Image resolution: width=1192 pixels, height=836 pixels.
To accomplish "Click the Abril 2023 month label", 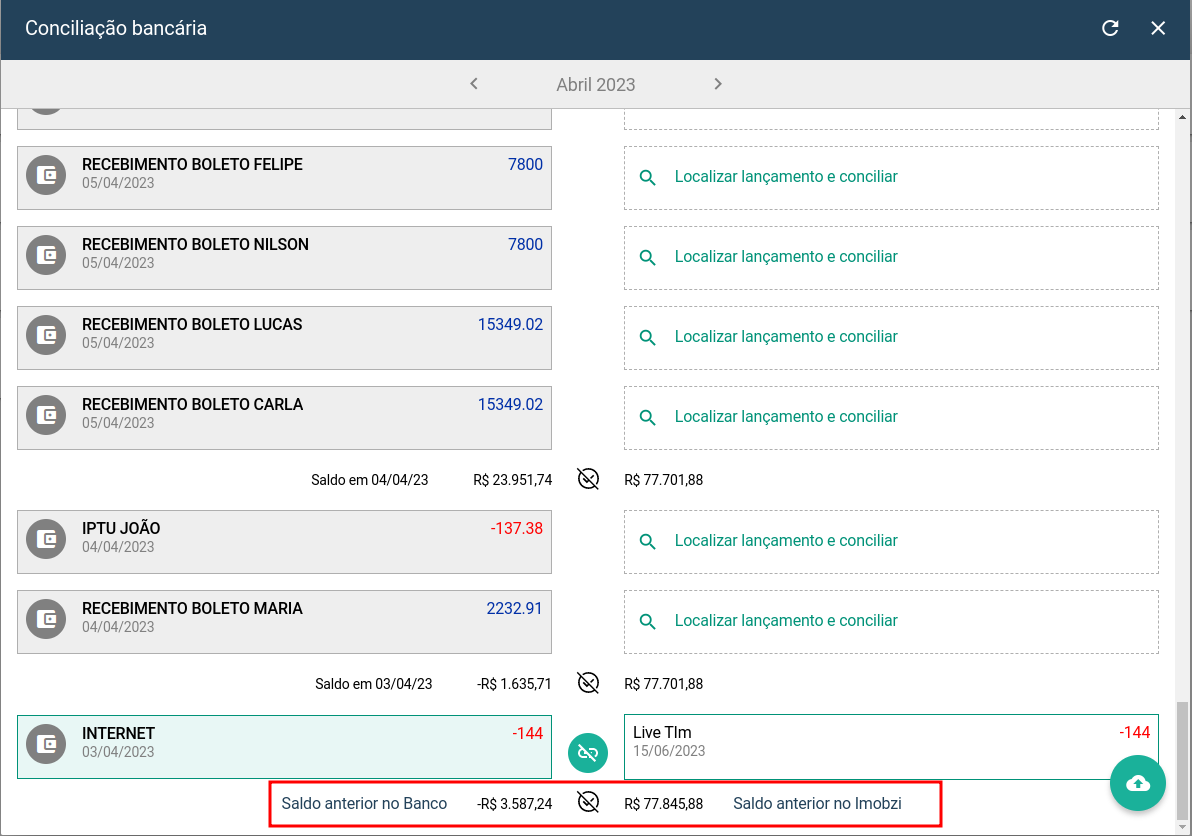I will click(x=595, y=84).
